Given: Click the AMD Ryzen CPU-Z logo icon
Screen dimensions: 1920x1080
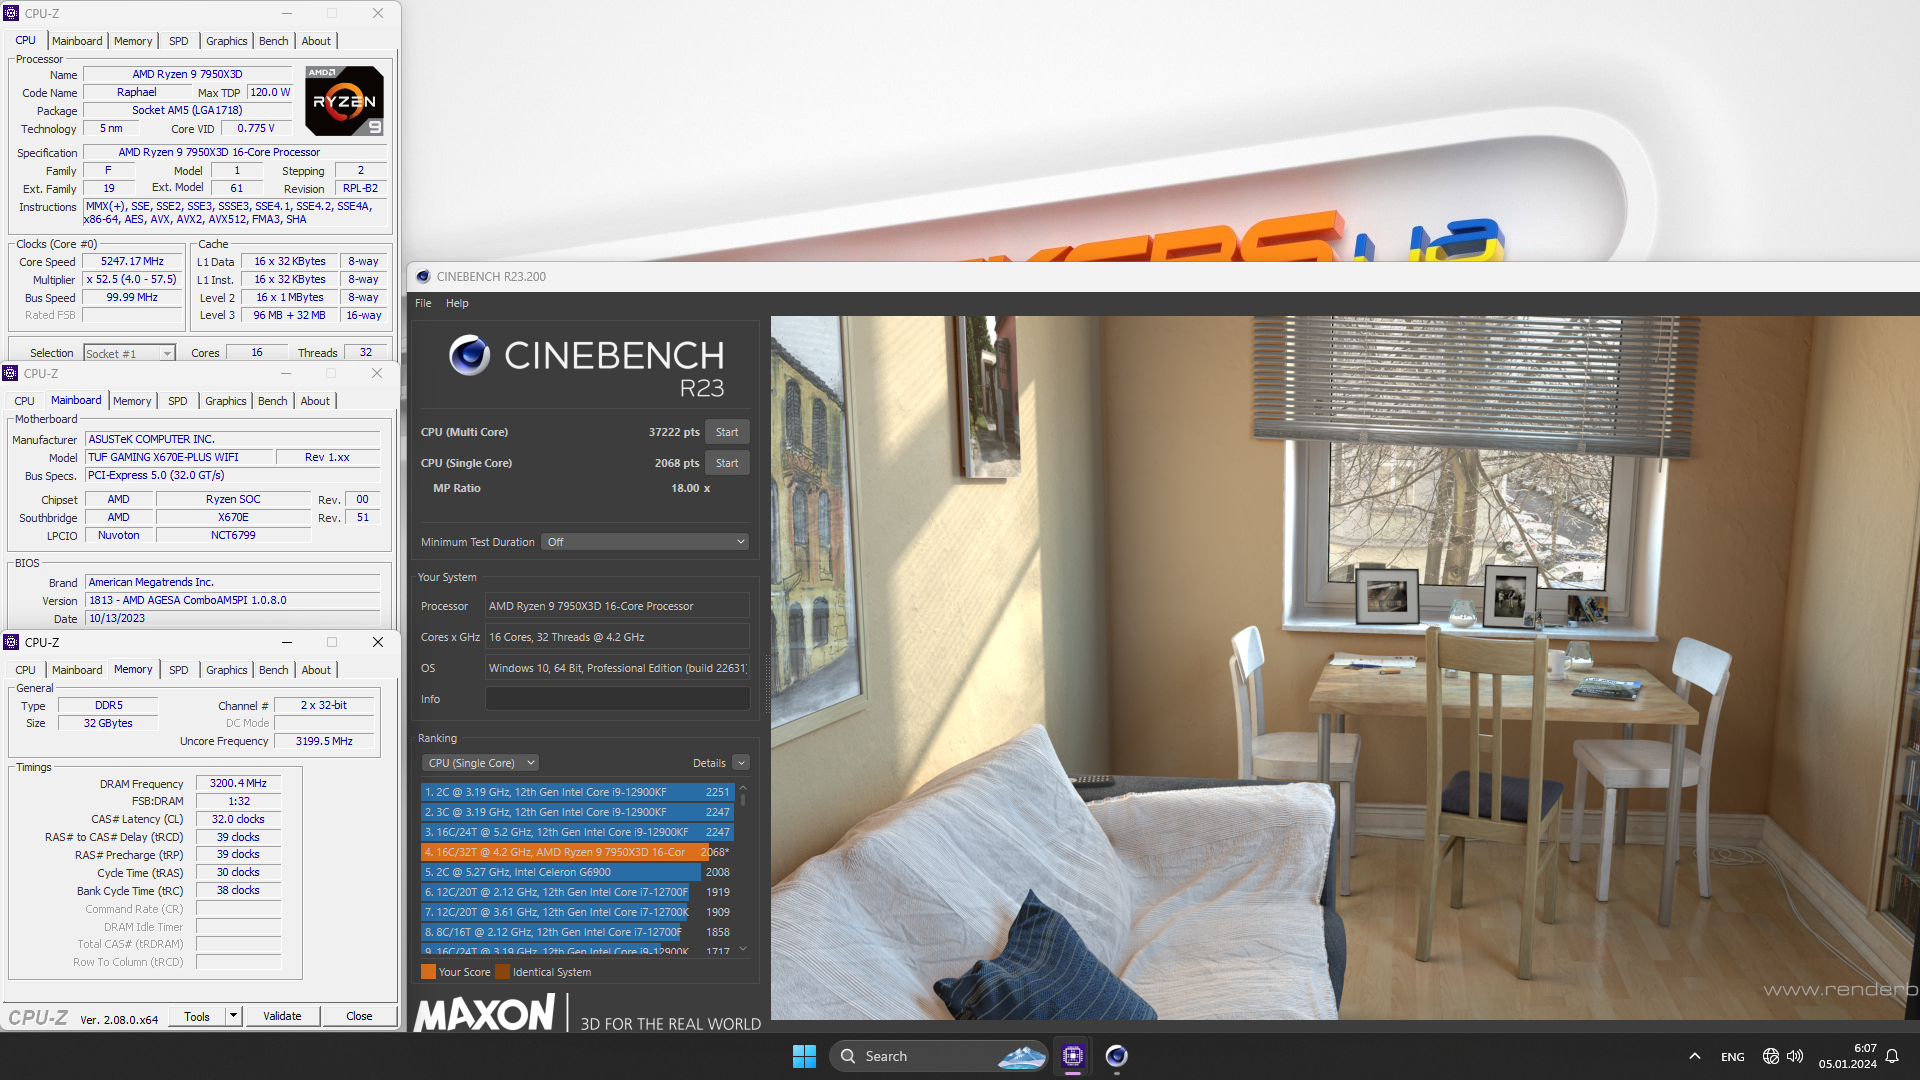Looking at the screenshot, I should [345, 103].
